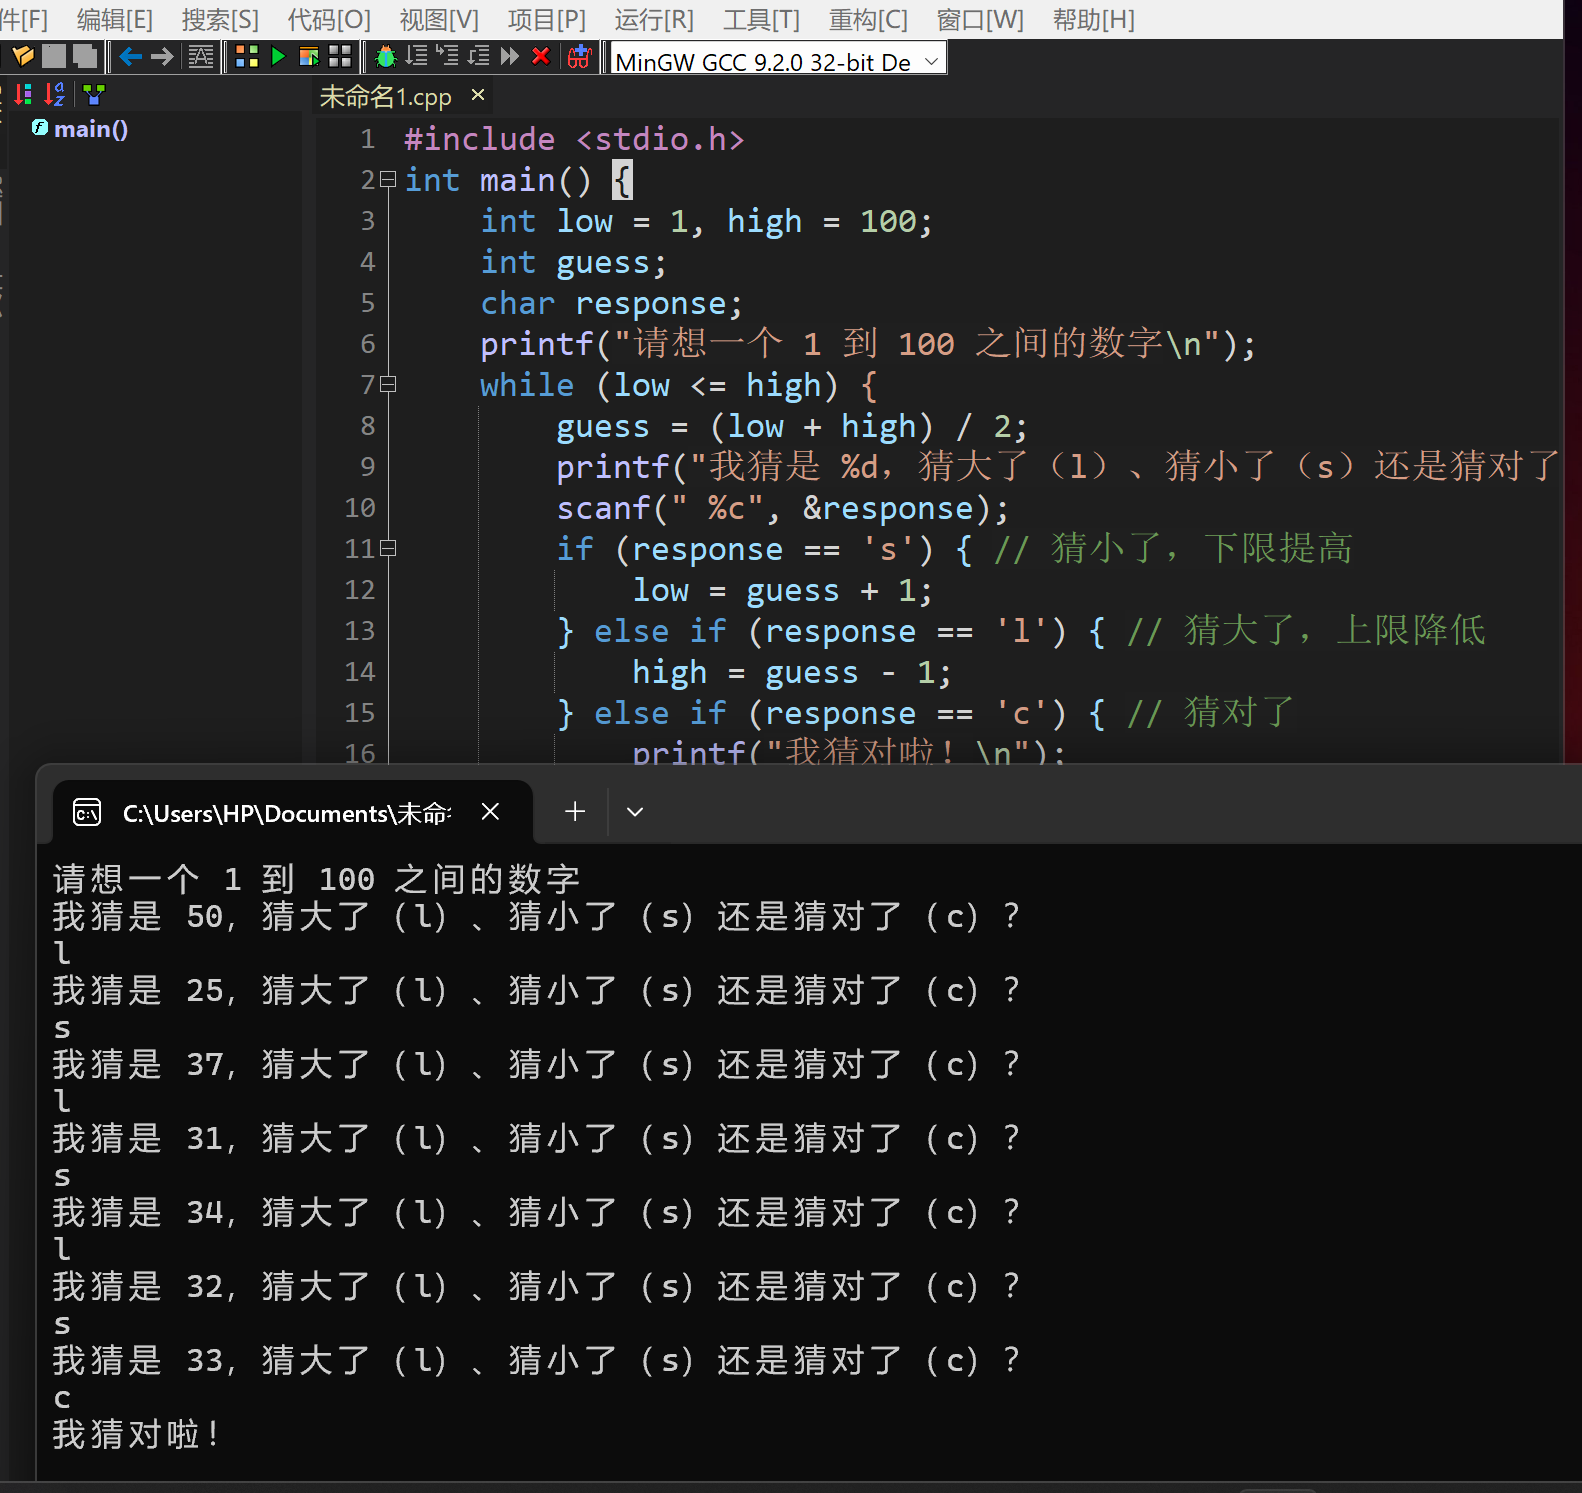This screenshot has height=1493, width=1582.
Task: Start debugging with the green bug icon
Action: (385, 57)
